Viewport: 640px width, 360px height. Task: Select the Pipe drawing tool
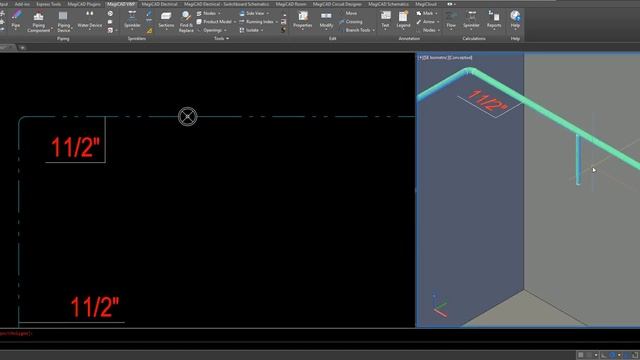[16, 19]
